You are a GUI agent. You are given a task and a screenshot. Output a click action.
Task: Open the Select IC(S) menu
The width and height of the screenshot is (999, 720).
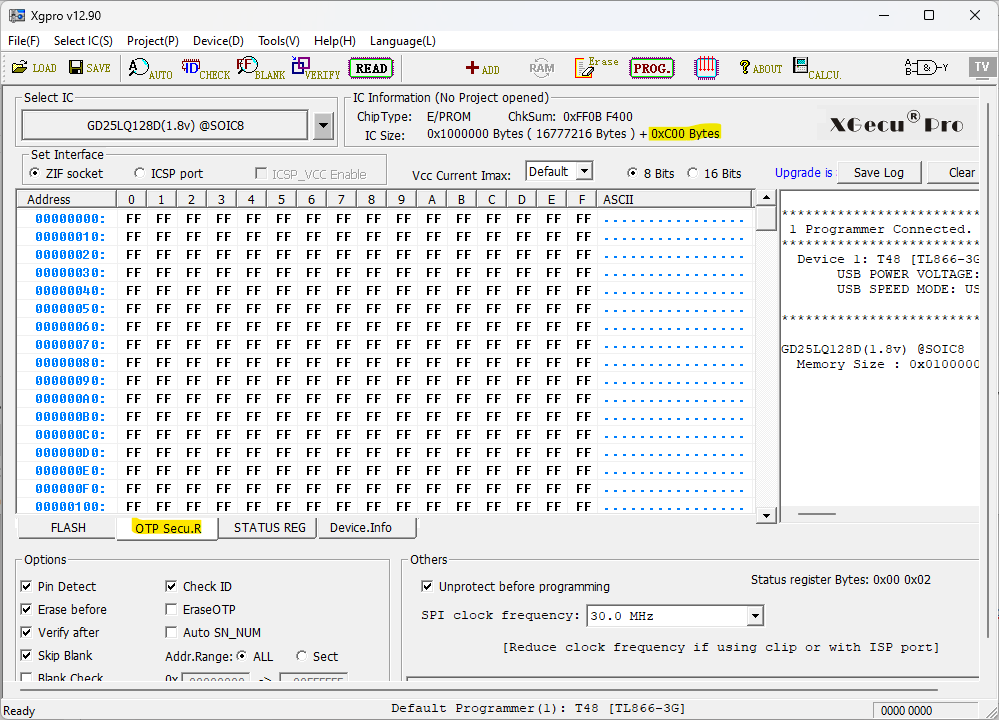click(83, 41)
